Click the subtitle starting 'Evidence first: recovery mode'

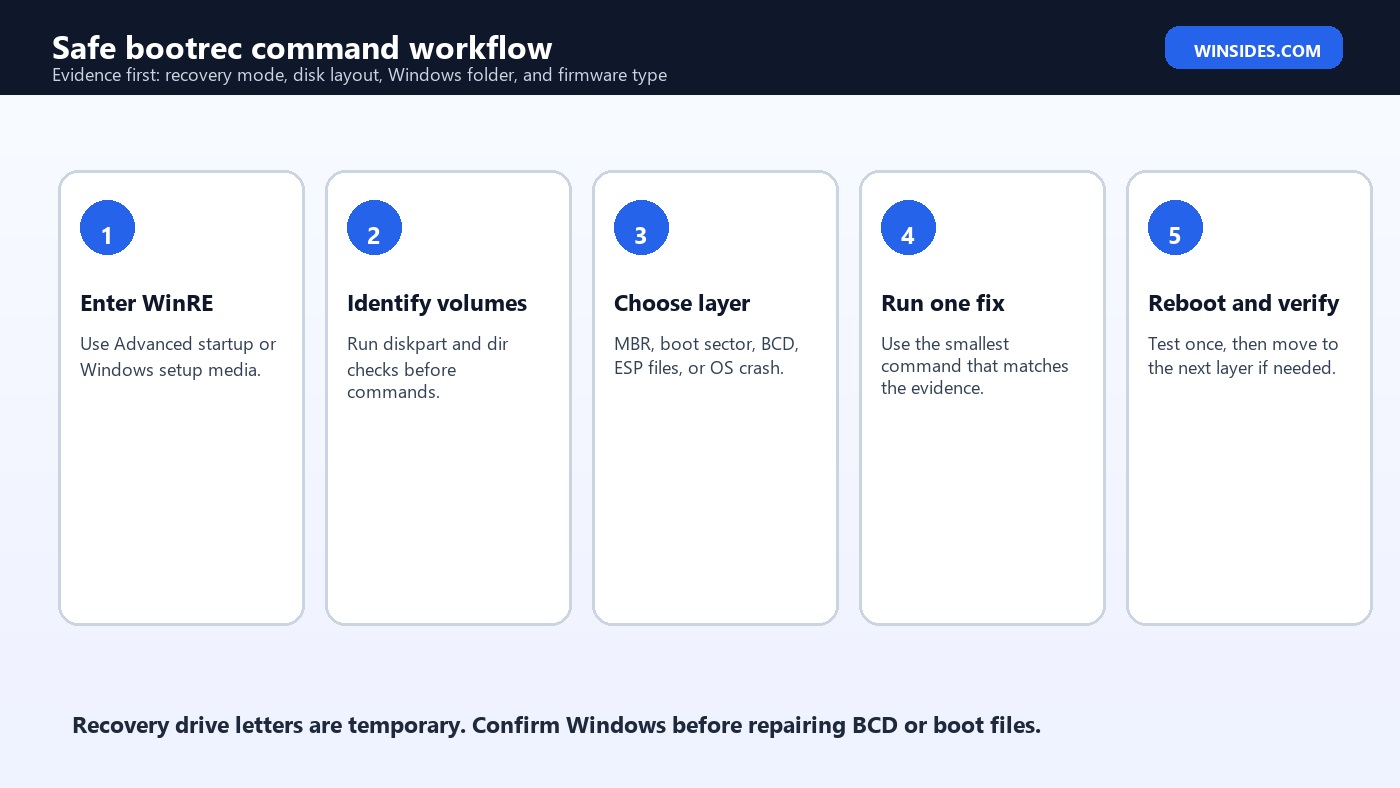tap(359, 75)
